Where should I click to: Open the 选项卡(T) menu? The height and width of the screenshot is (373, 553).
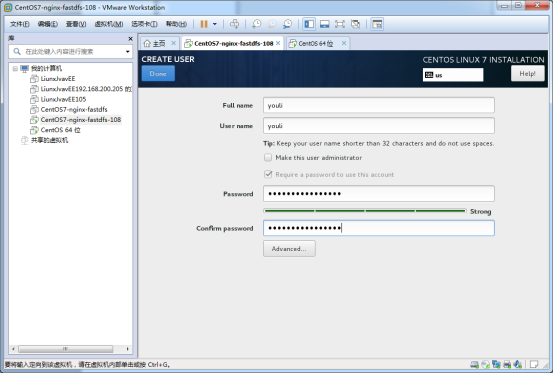[x=144, y=24]
